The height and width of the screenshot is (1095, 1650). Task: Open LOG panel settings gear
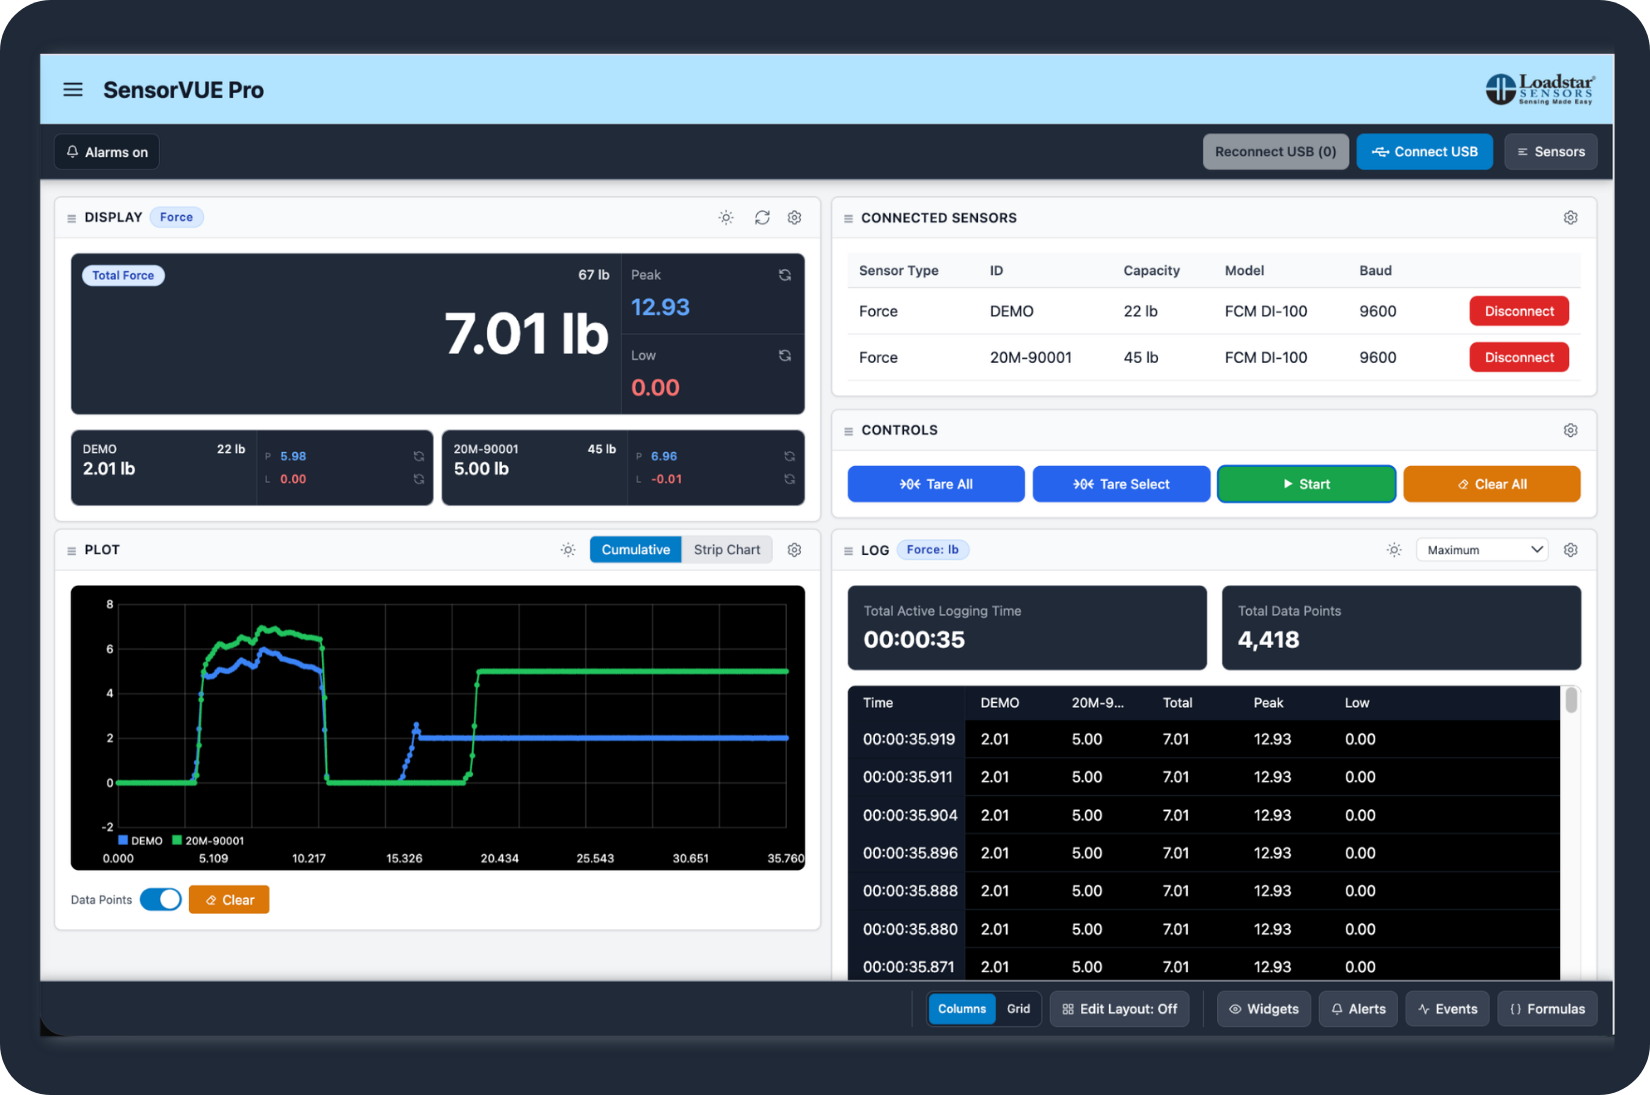click(1571, 550)
